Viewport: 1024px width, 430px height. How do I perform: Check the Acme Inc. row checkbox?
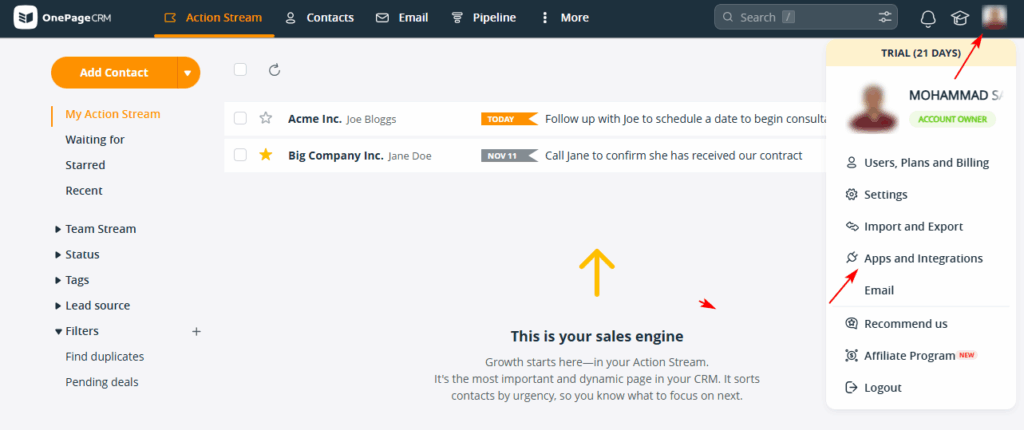pyautogui.click(x=240, y=118)
